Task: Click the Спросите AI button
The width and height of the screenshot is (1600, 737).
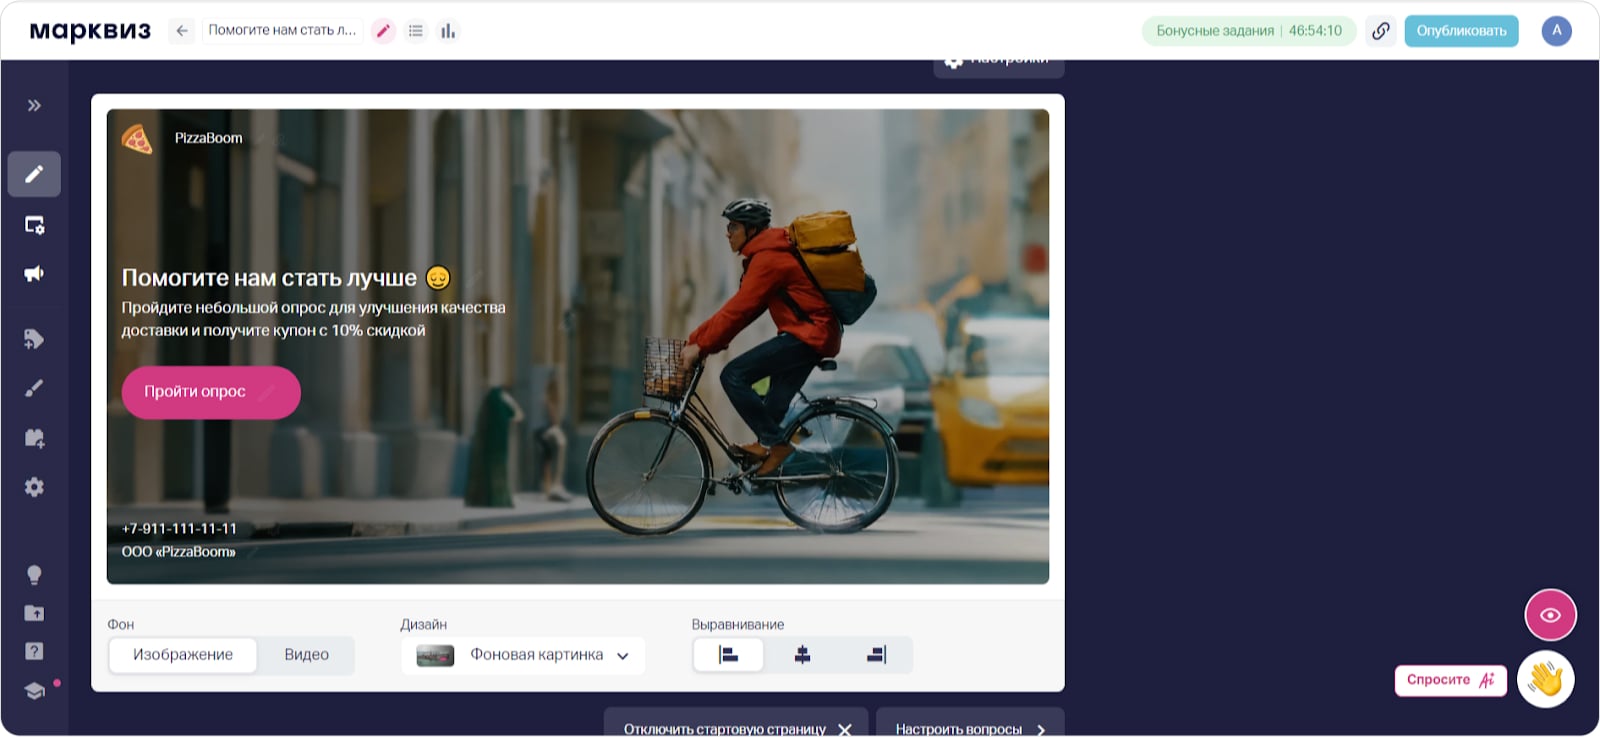Action: pos(1450,680)
